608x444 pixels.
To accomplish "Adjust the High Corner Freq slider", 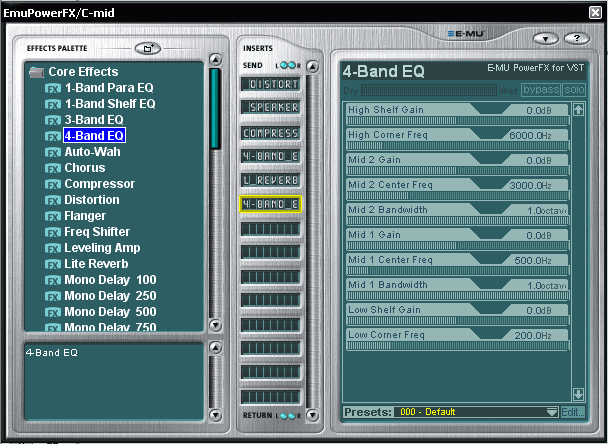I will click(458, 146).
